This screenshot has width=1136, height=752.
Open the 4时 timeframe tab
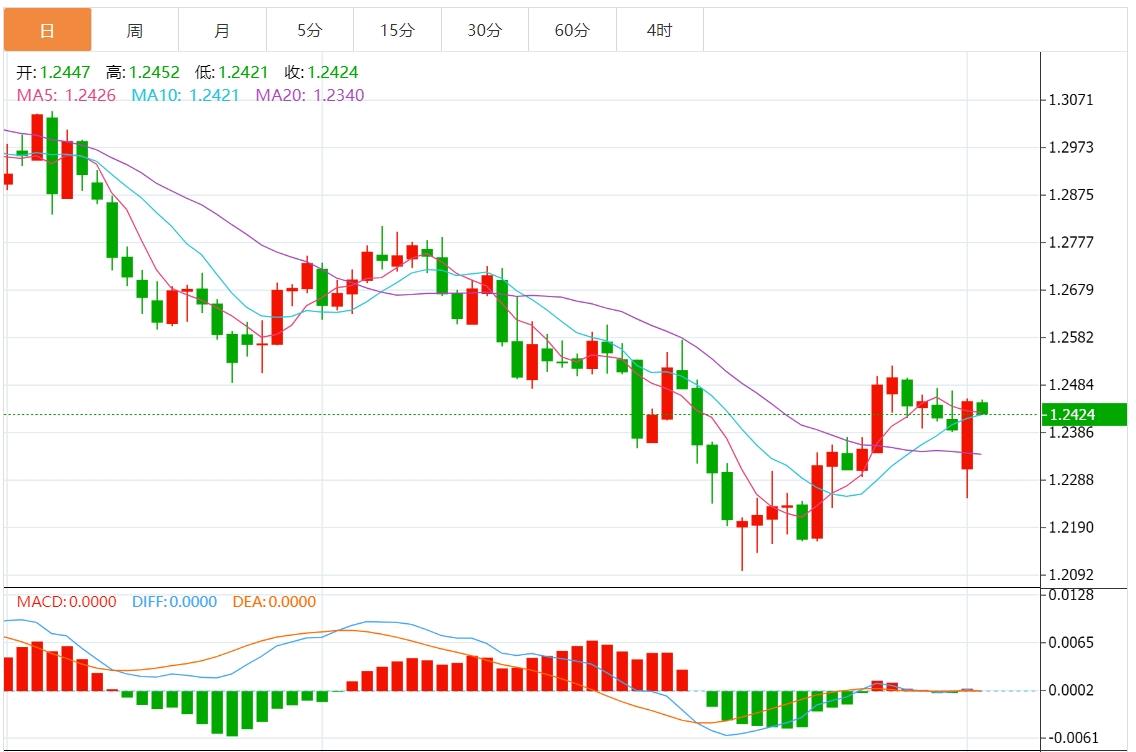[660, 30]
